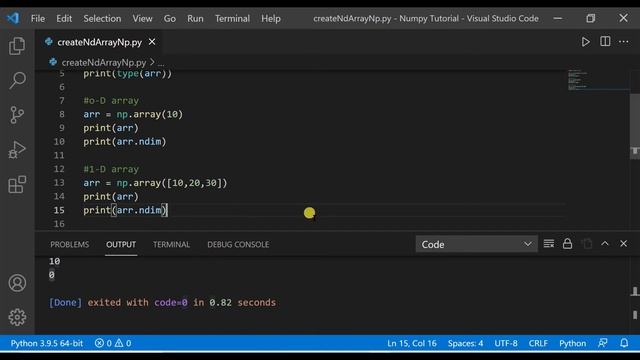
Task: Open the File menu
Action: (x=38, y=18)
